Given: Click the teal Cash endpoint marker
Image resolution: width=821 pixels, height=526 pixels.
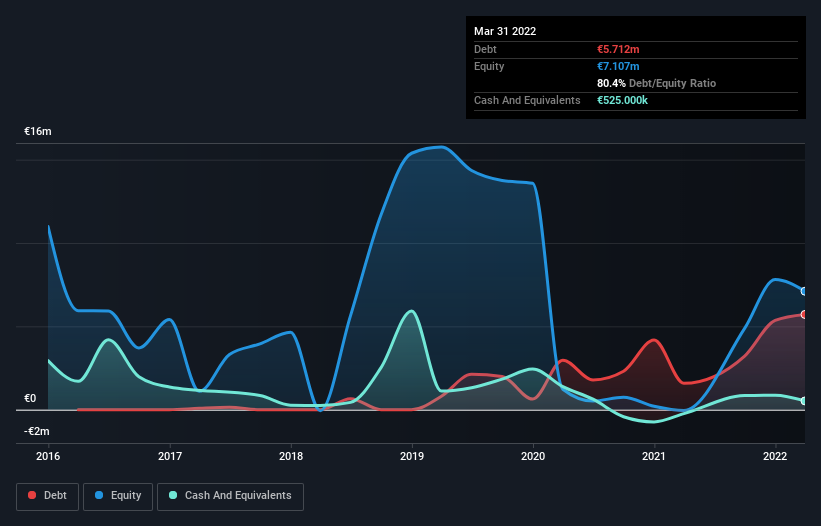Looking at the screenshot, I should pyautogui.click(x=804, y=401).
